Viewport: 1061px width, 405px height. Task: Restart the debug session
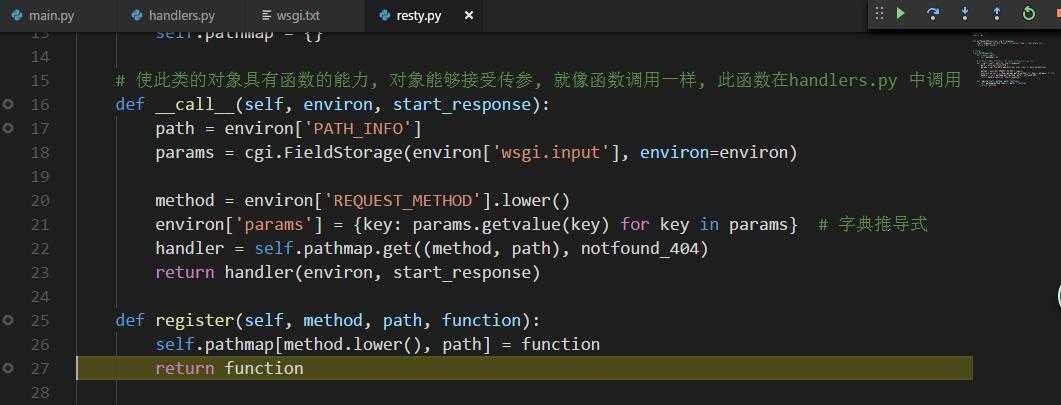(1028, 14)
